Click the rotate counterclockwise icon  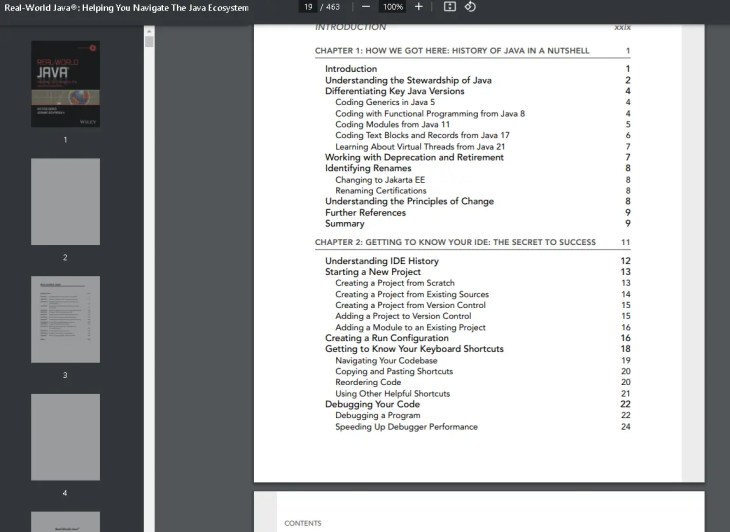[470, 7]
